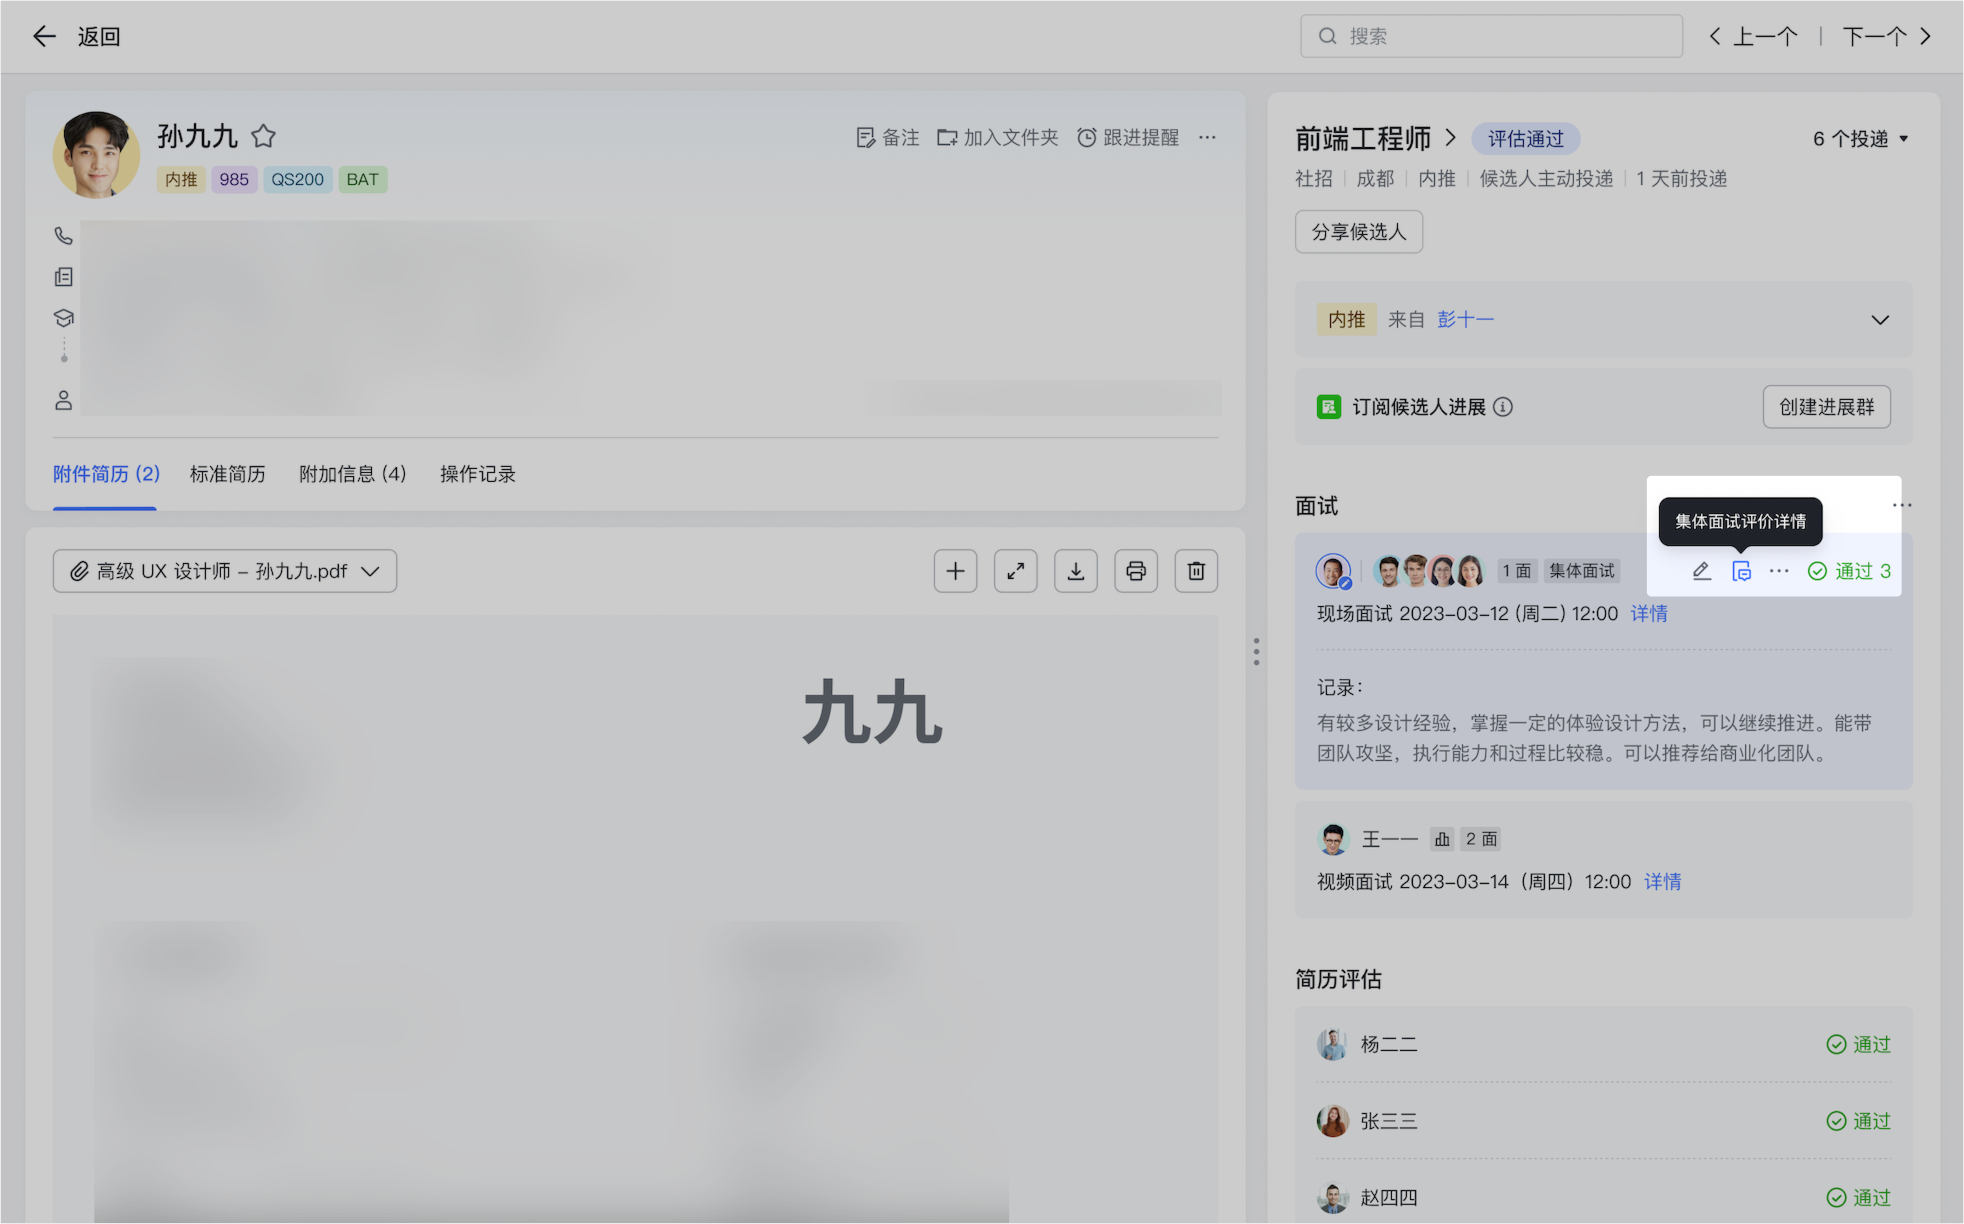
Task: Open the 6 个投递 applications dropdown
Action: pos(1860,139)
